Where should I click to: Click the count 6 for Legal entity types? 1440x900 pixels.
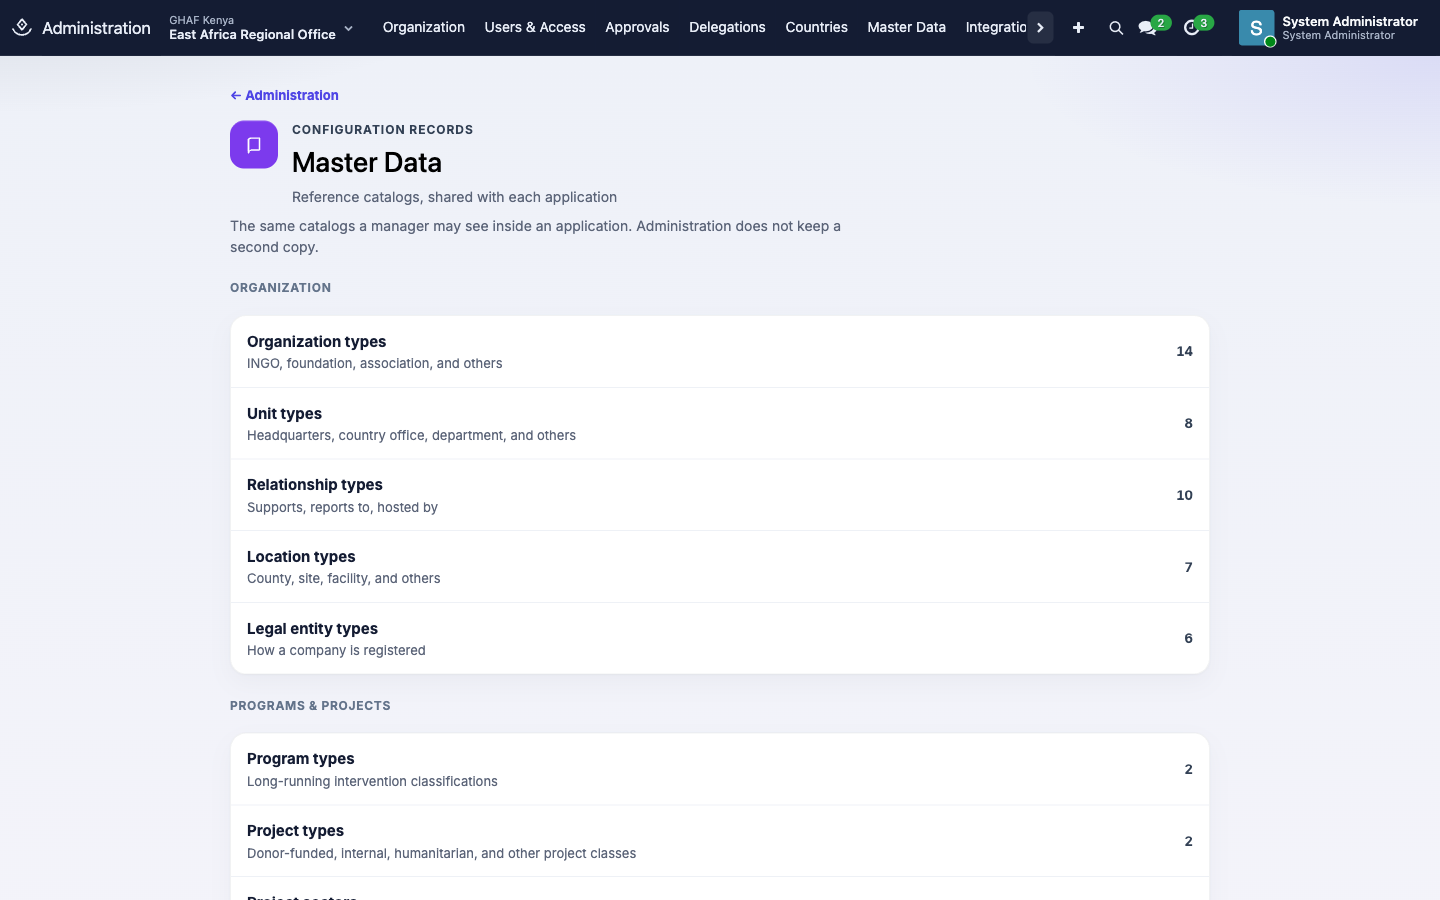click(x=1188, y=638)
